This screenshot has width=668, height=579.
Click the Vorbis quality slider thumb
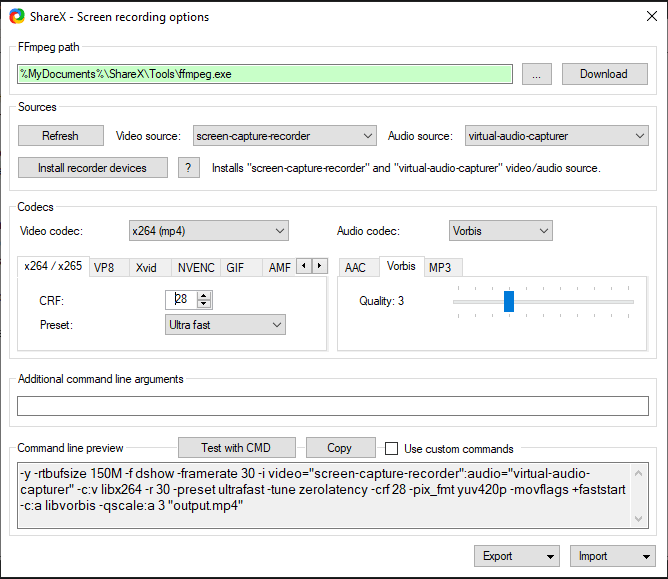click(509, 301)
